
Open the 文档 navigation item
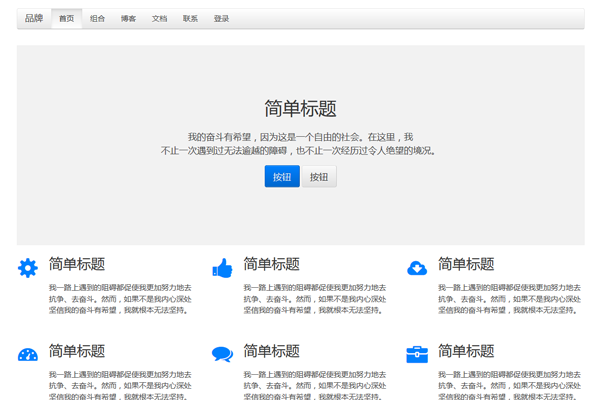[x=159, y=18]
